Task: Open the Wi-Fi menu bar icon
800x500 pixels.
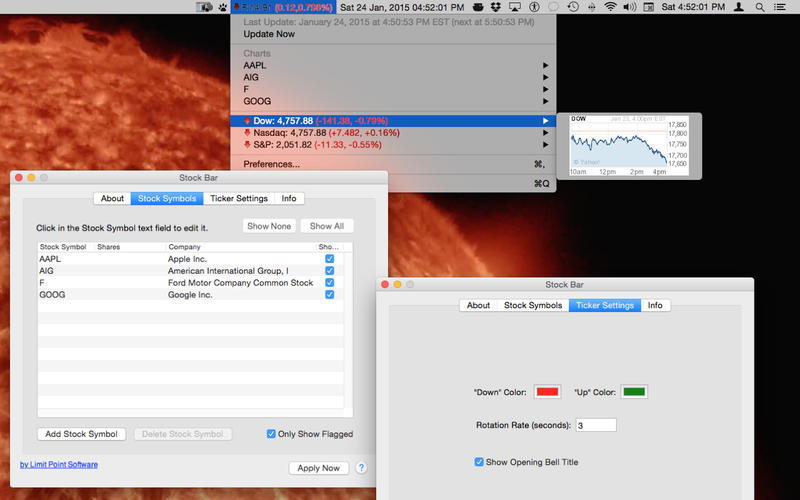Action: pyautogui.click(x=610, y=7)
